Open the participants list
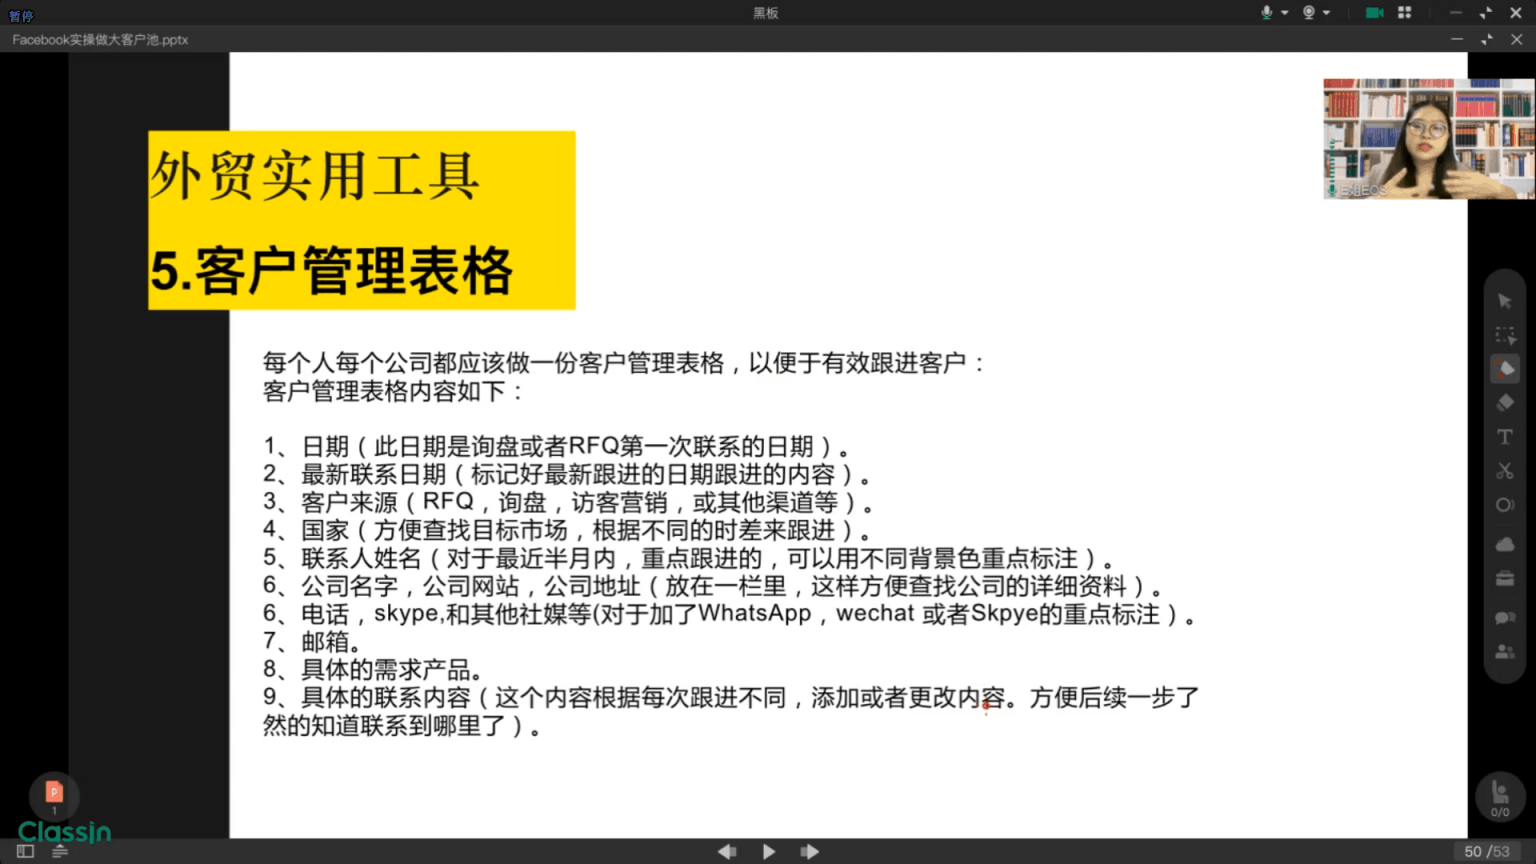Viewport: 1536px width, 864px height. [x=1504, y=651]
